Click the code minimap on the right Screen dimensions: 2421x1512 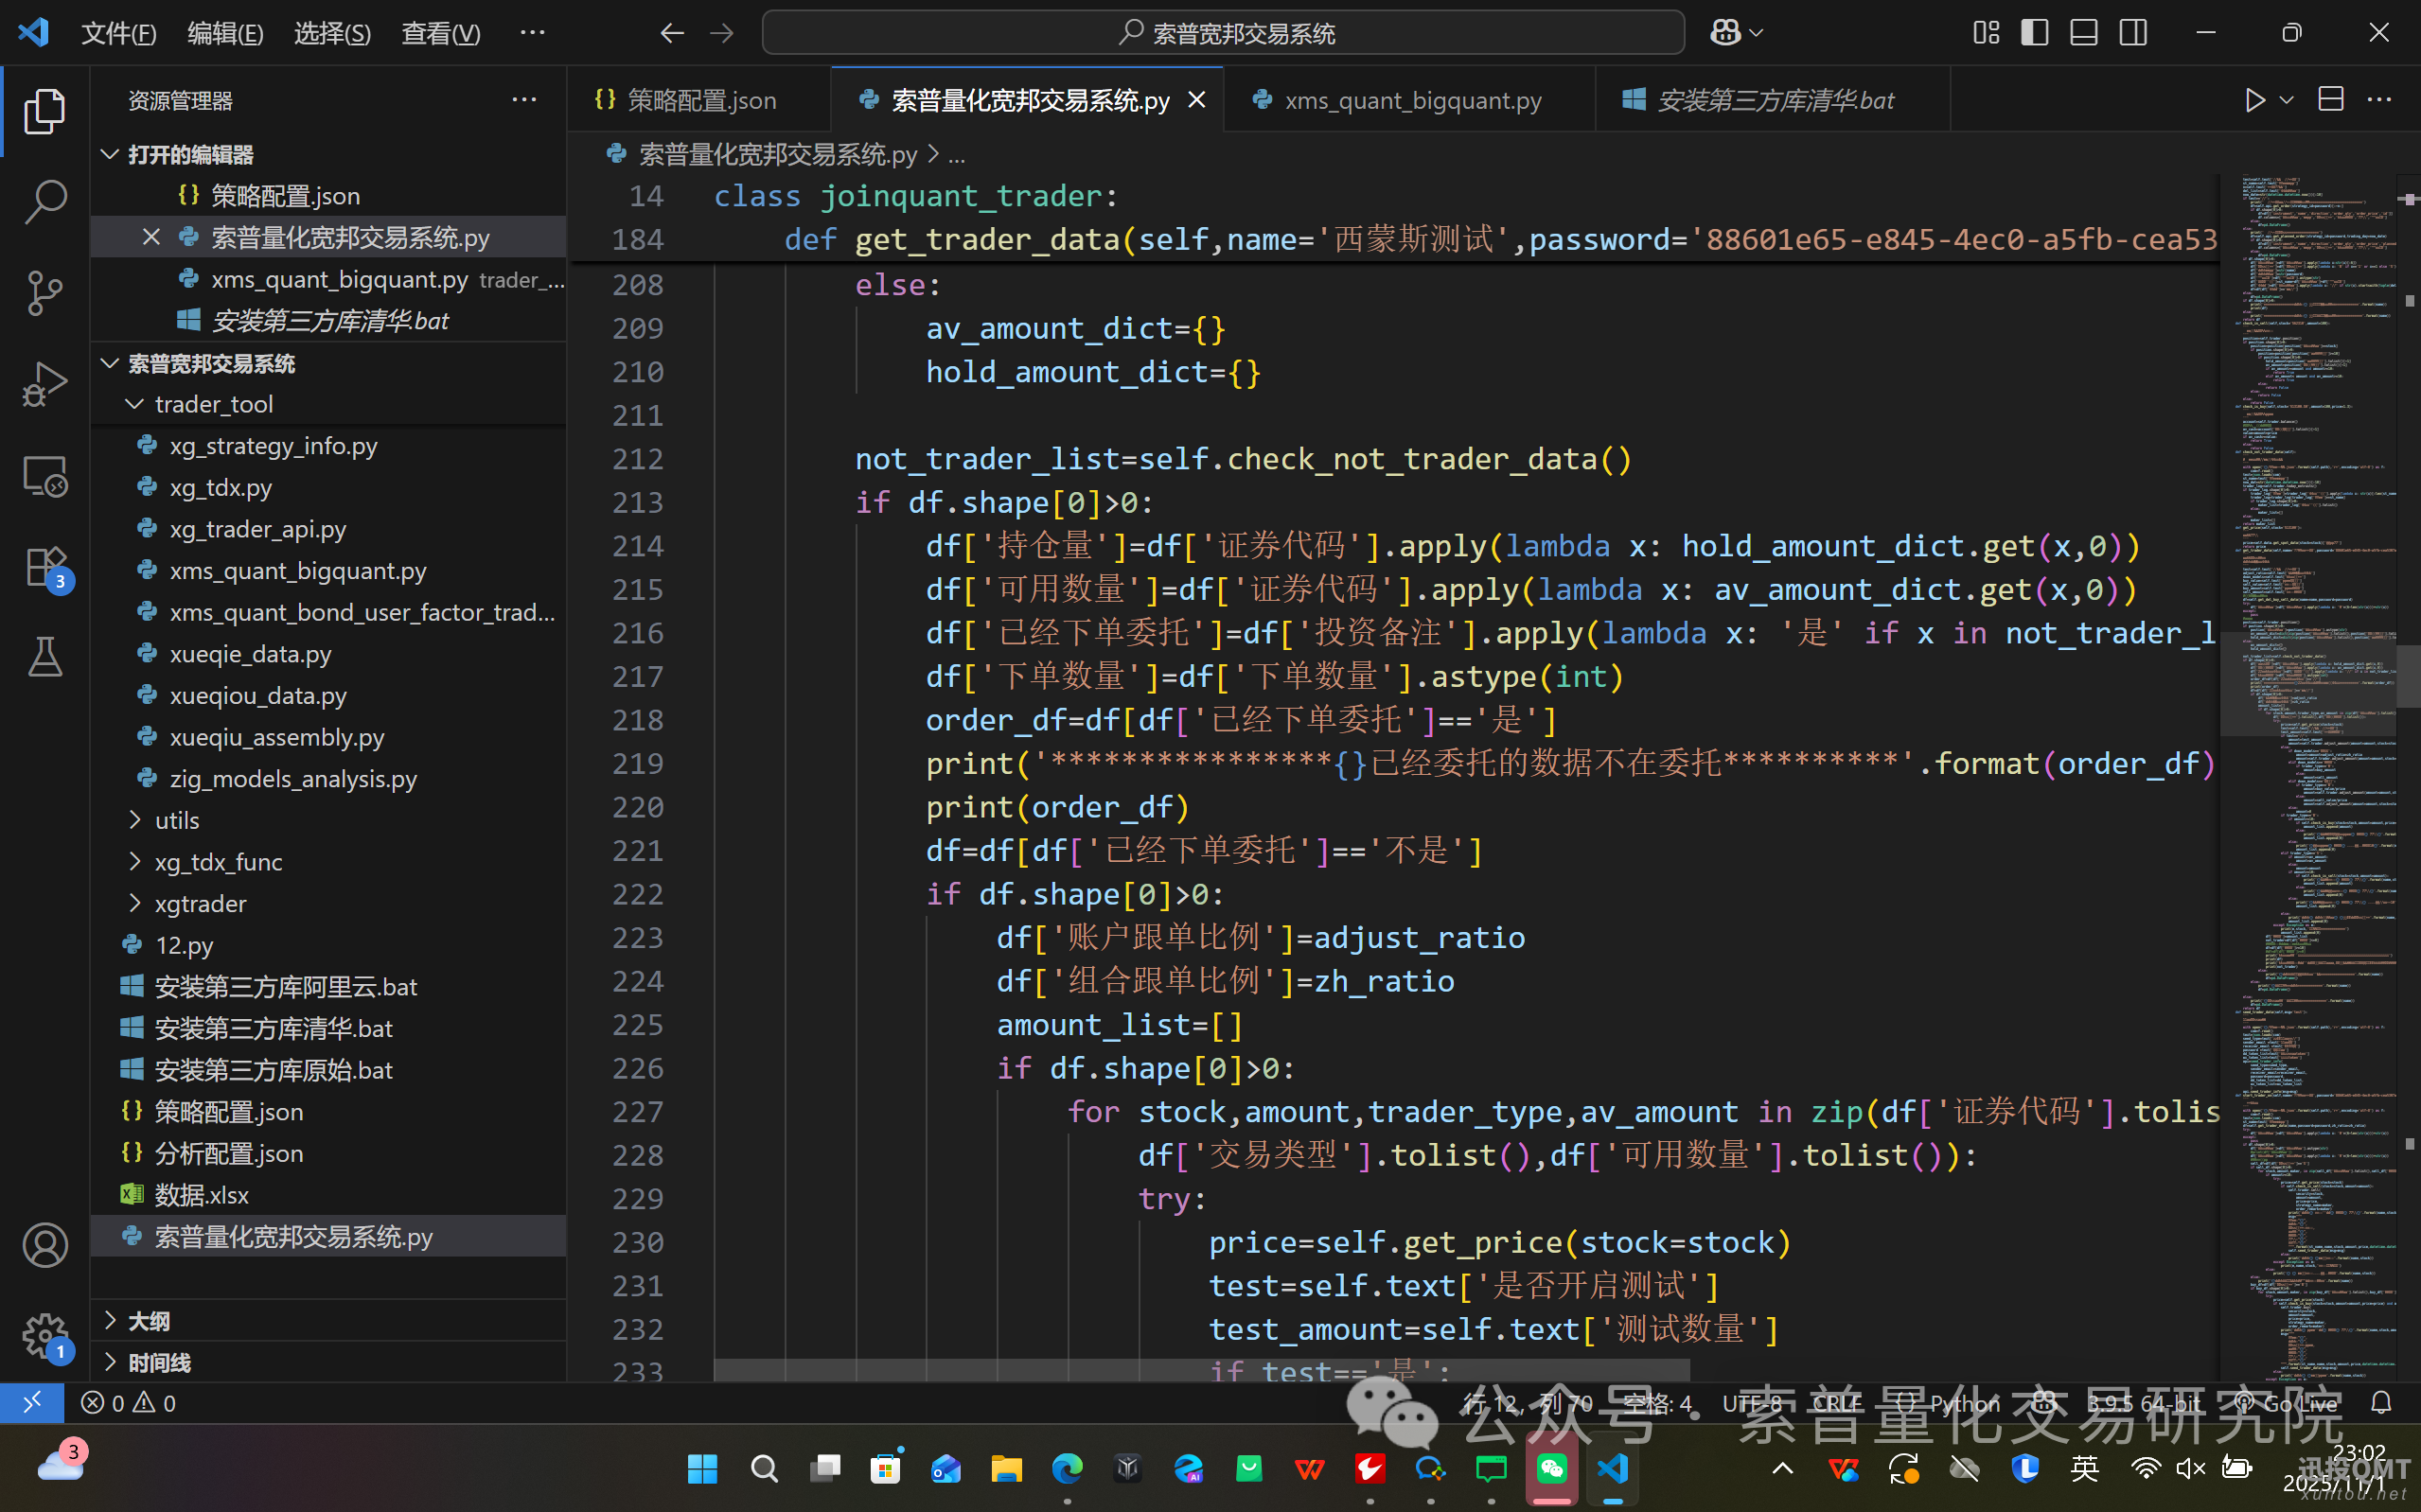tap(2310, 700)
